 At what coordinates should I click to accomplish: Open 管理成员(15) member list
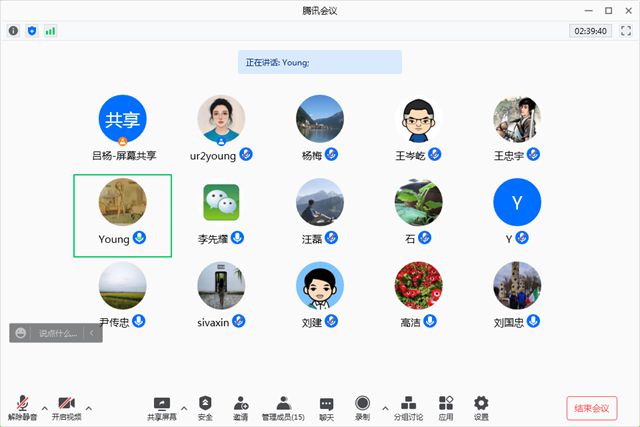283,406
